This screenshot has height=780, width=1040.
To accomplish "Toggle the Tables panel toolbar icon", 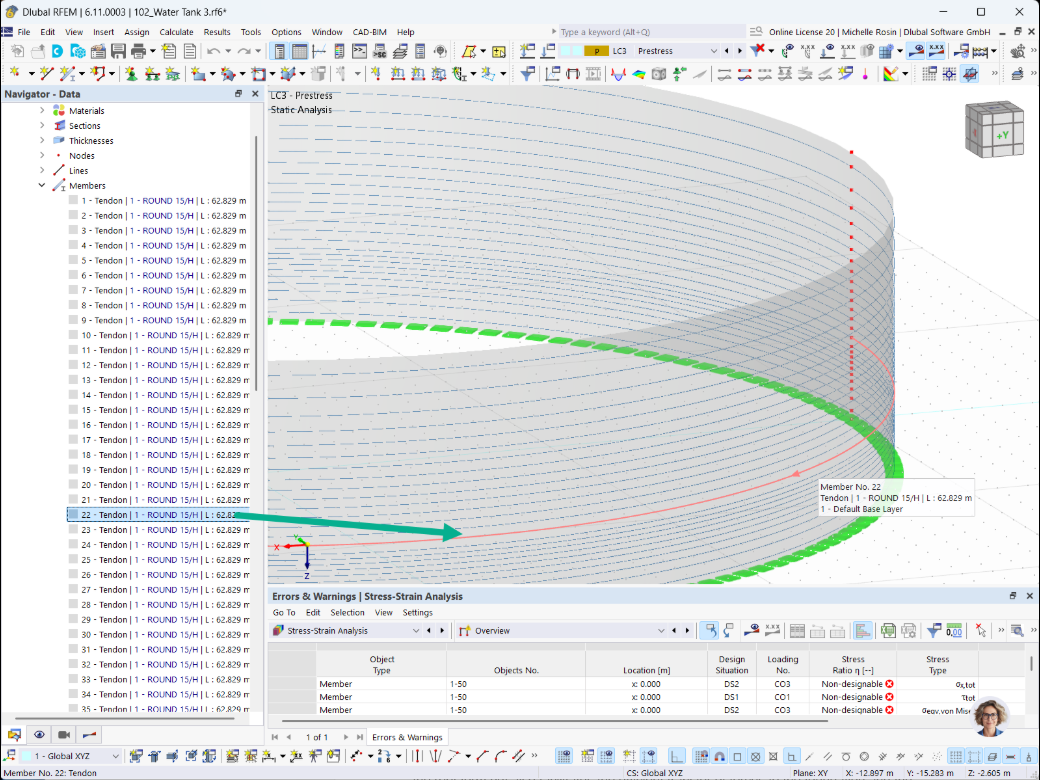I will 299,51.
